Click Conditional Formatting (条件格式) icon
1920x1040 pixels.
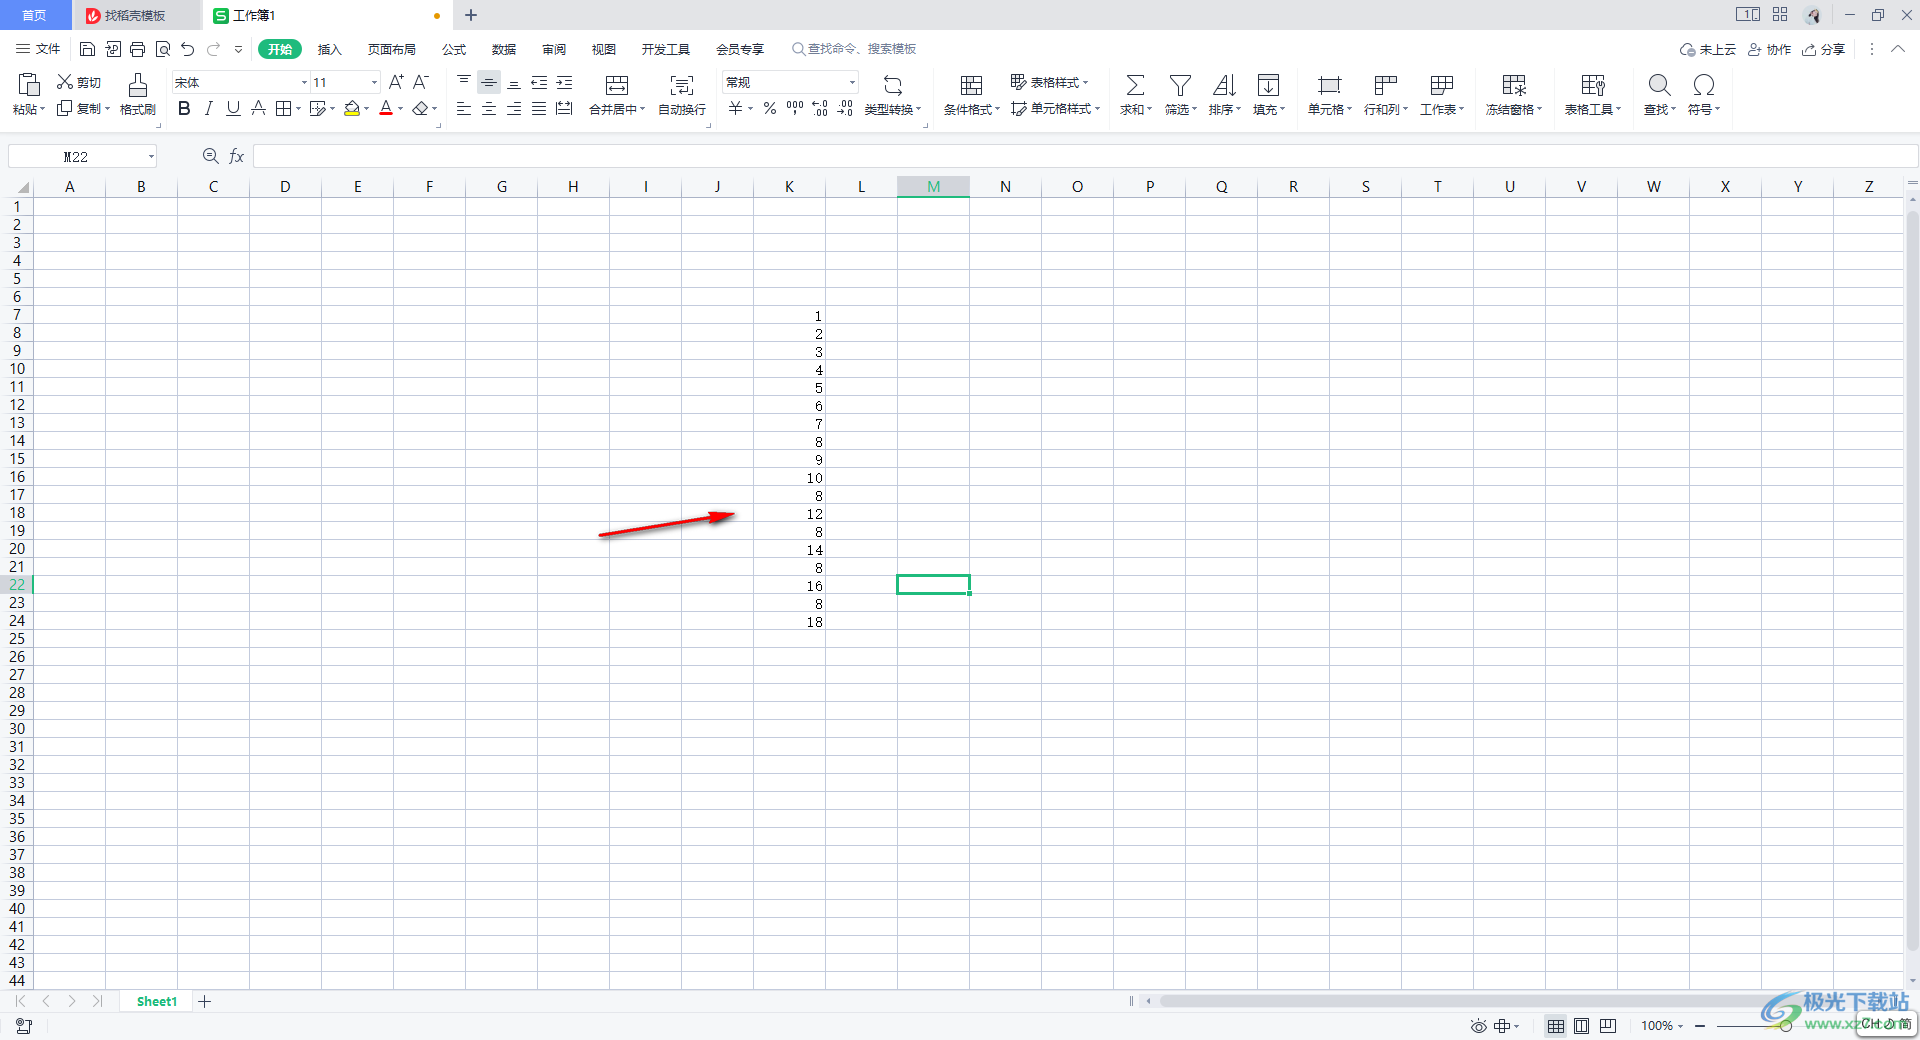pos(971,85)
